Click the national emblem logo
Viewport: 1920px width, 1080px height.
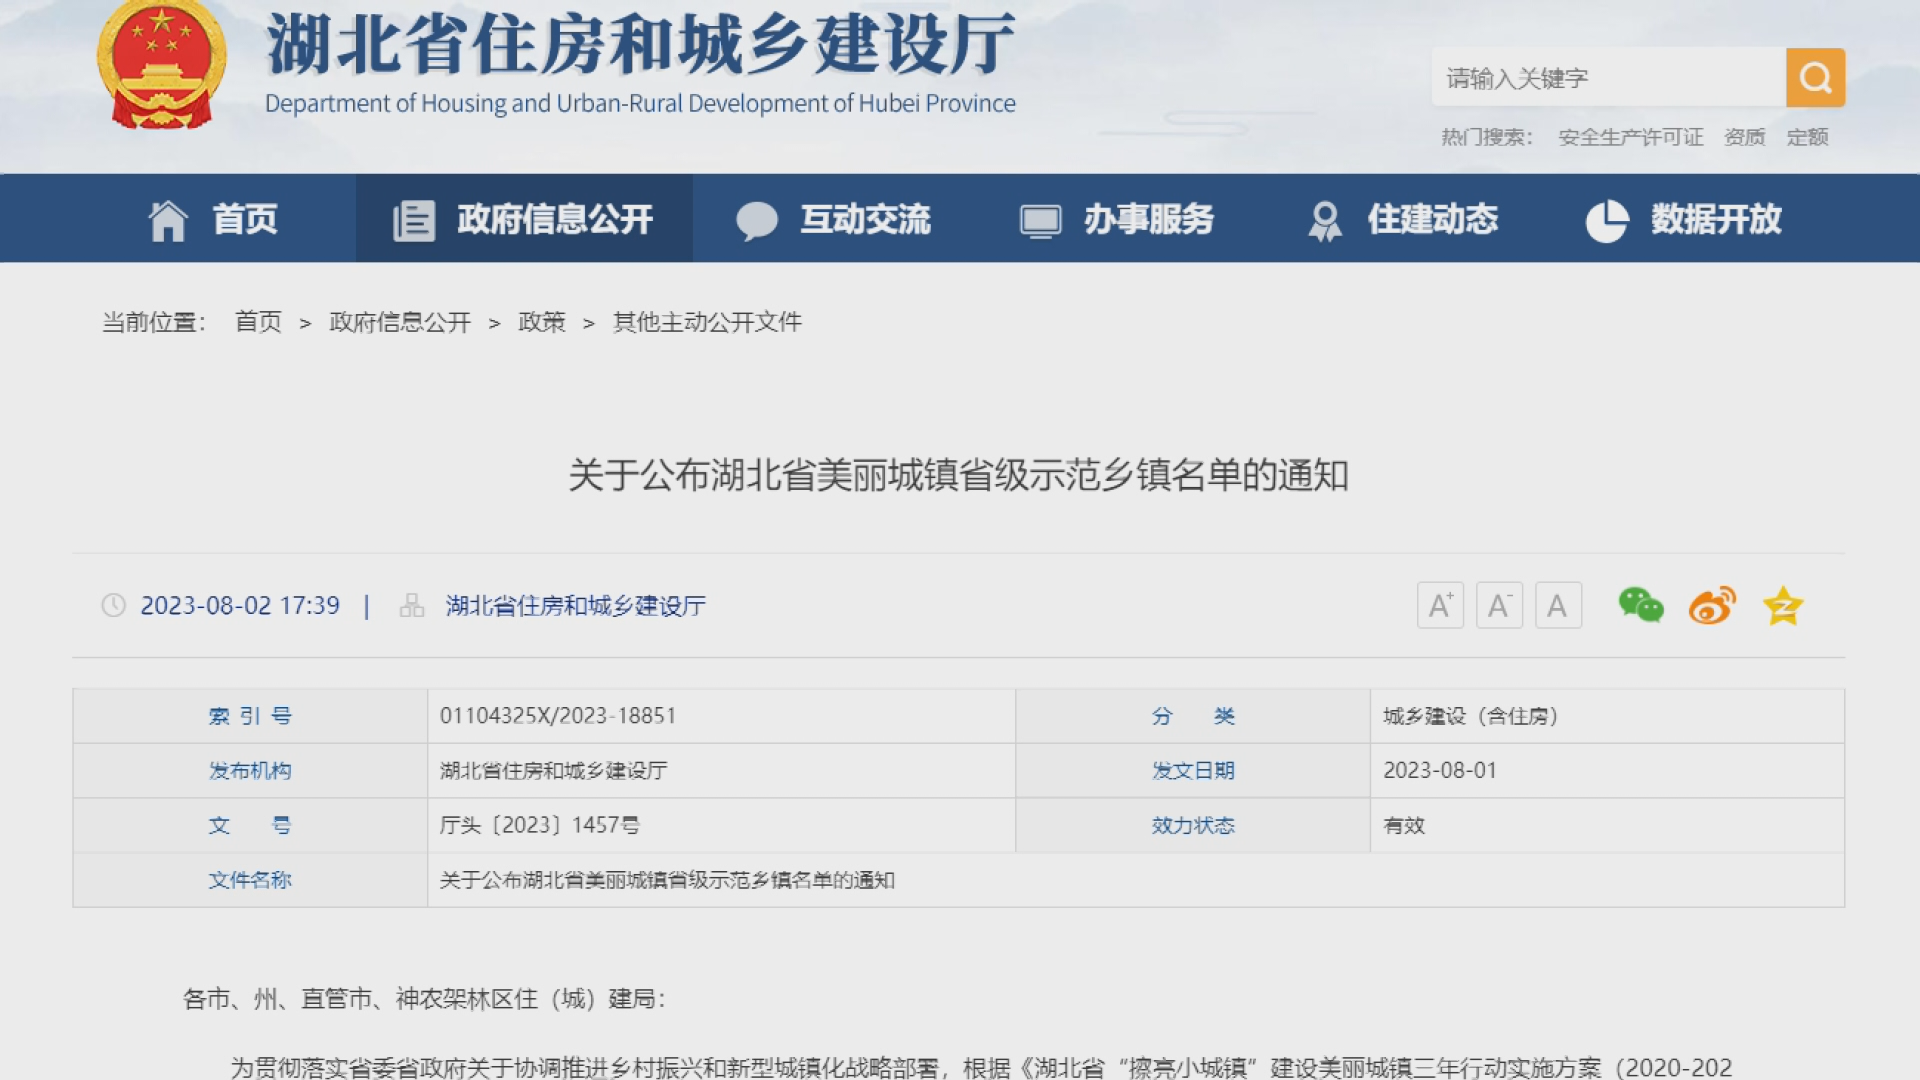click(x=161, y=65)
